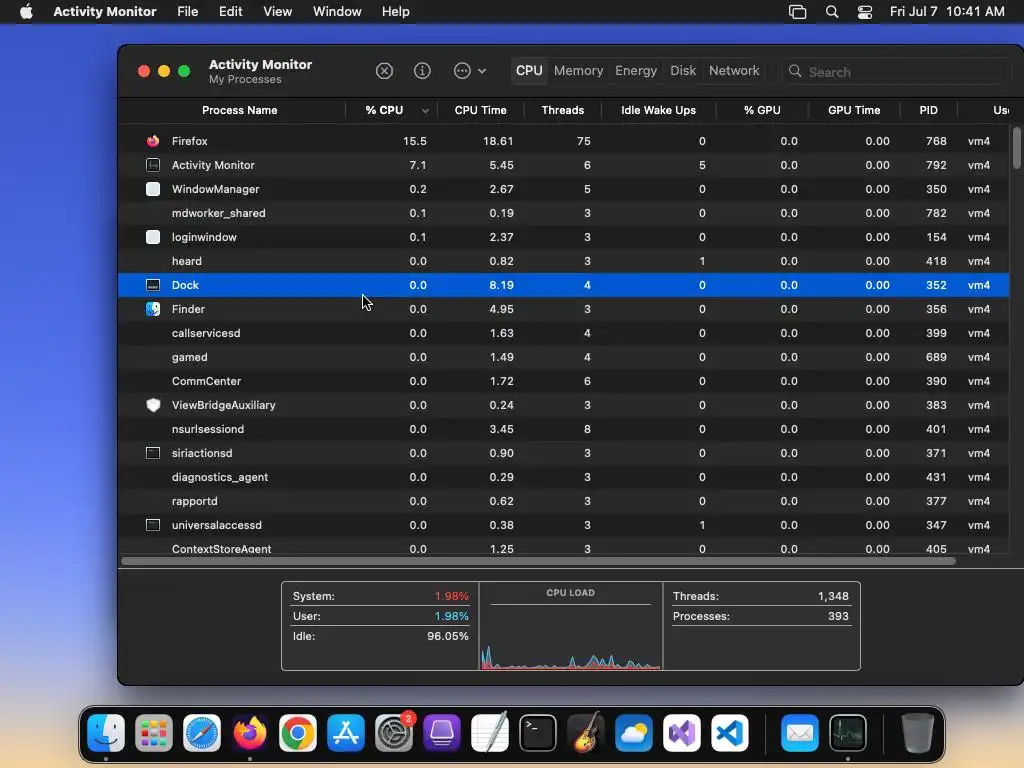Click the WindowManager process icon
Viewport: 1024px width, 768px height.
(x=153, y=189)
